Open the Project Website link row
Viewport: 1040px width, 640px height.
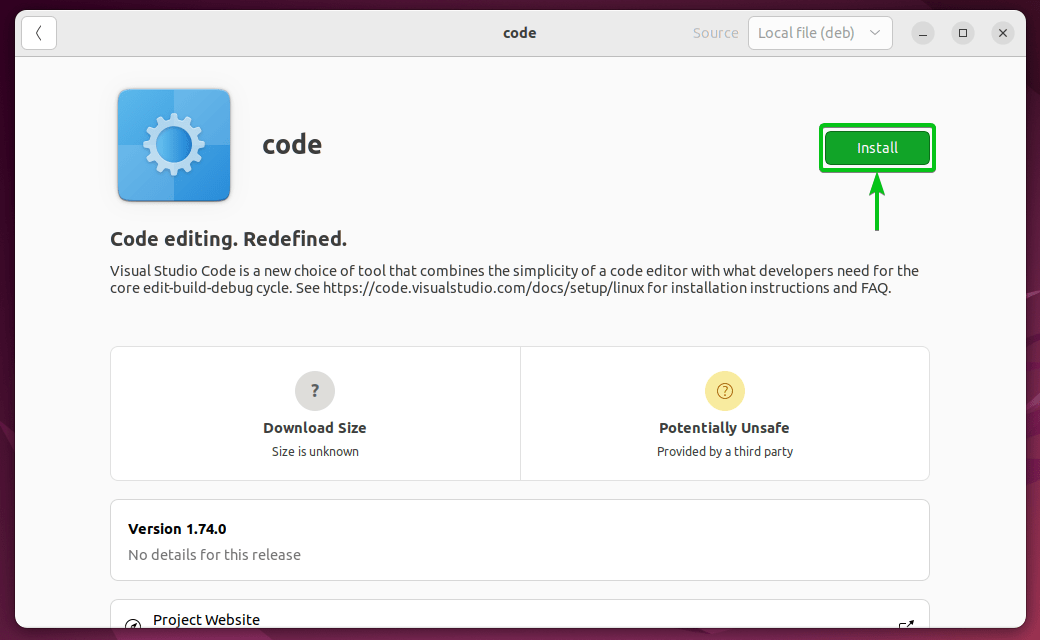tap(519, 615)
